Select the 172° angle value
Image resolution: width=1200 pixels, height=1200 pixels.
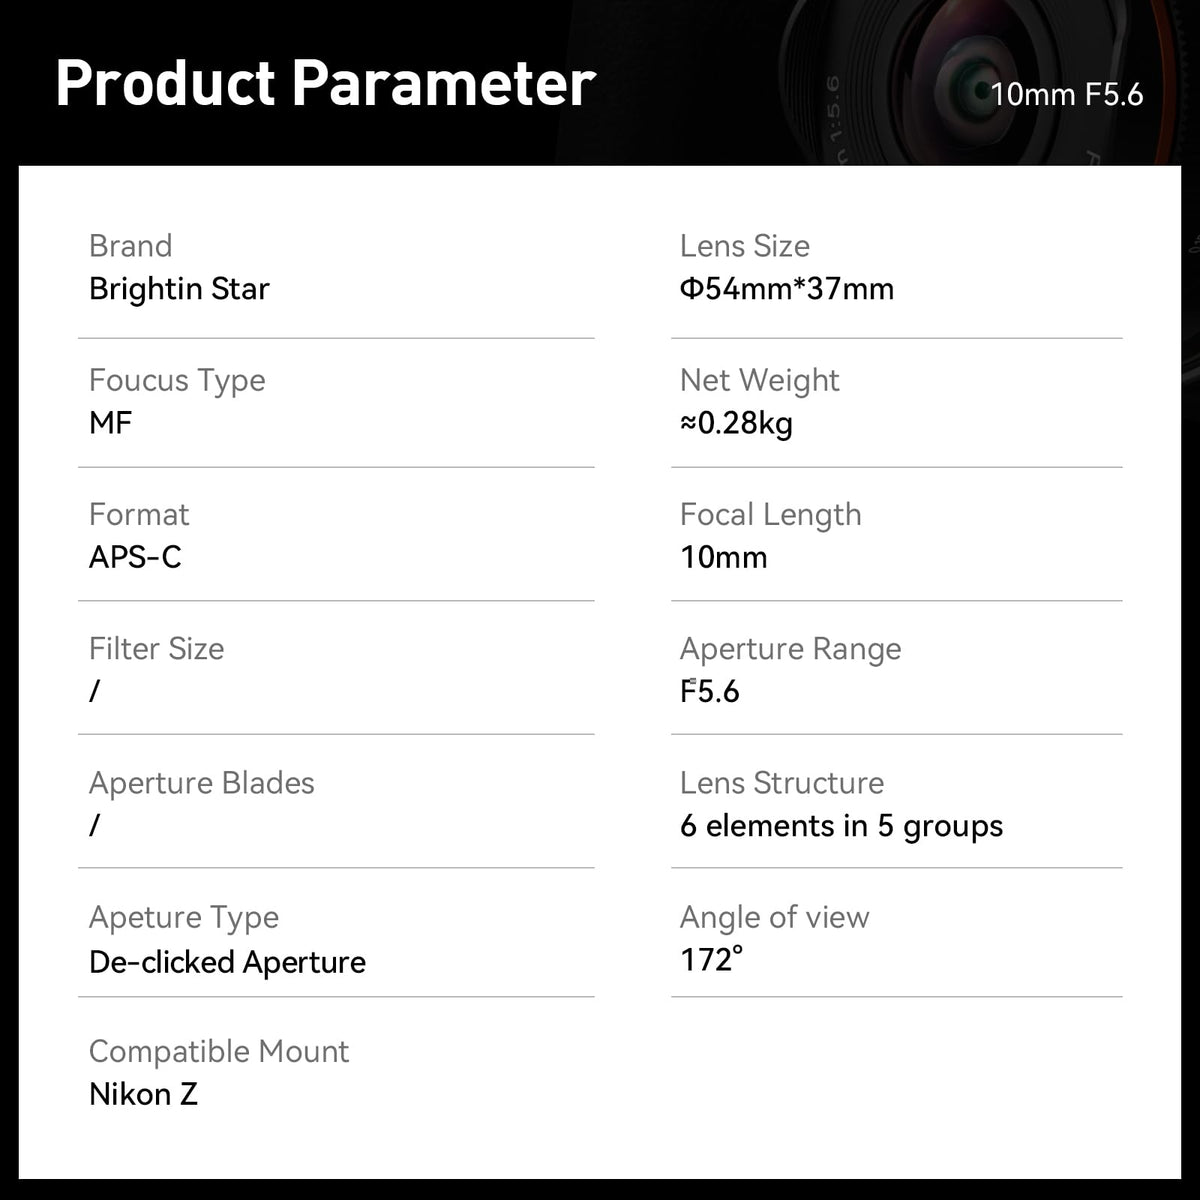point(711,960)
